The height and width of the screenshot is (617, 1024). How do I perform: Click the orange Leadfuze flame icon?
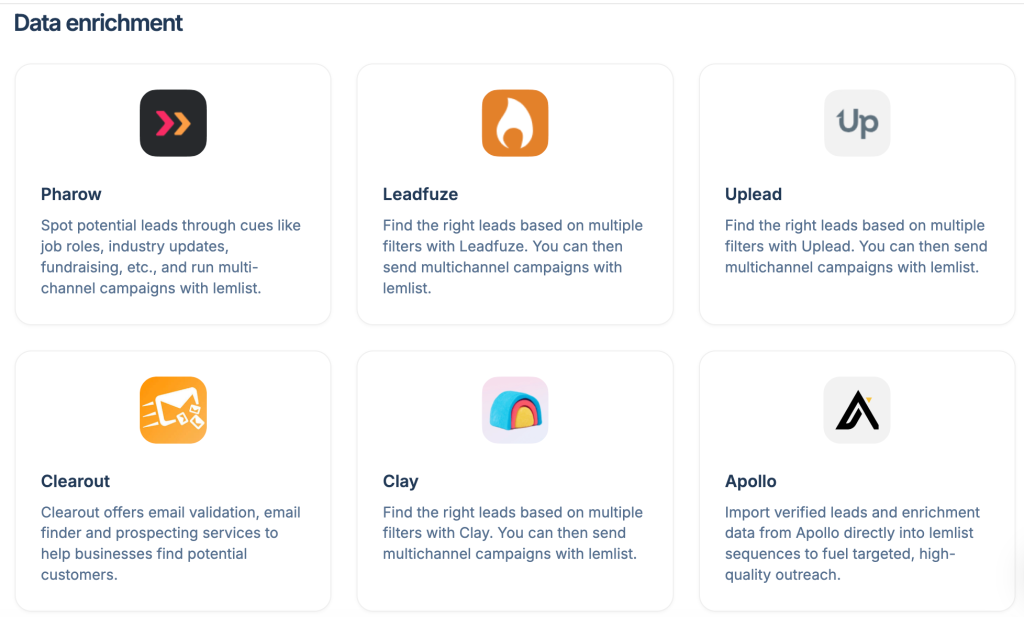514,122
